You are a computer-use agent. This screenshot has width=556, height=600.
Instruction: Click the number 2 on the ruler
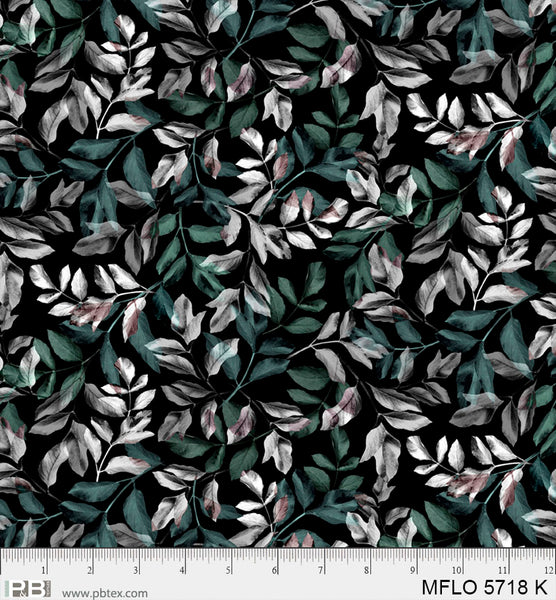pos(90,571)
